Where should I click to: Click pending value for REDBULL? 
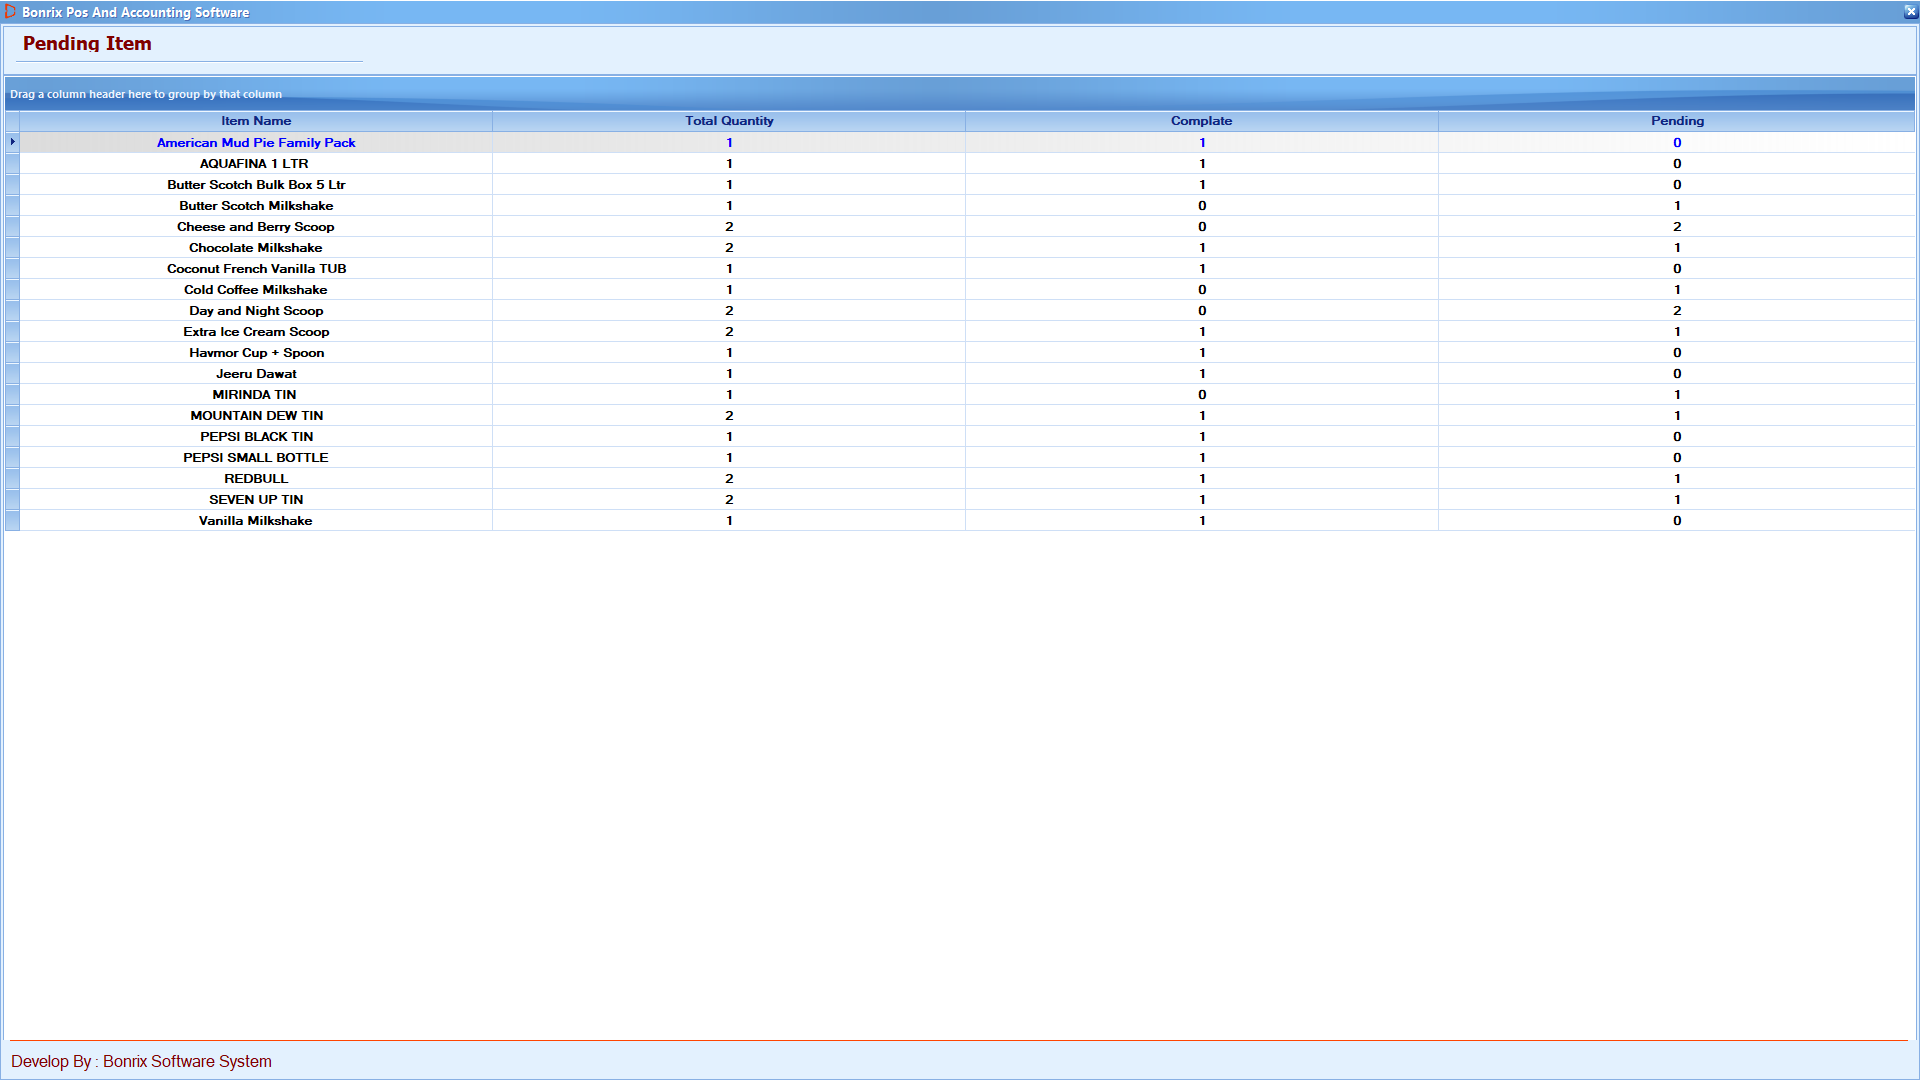pyautogui.click(x=1677, y=479)
